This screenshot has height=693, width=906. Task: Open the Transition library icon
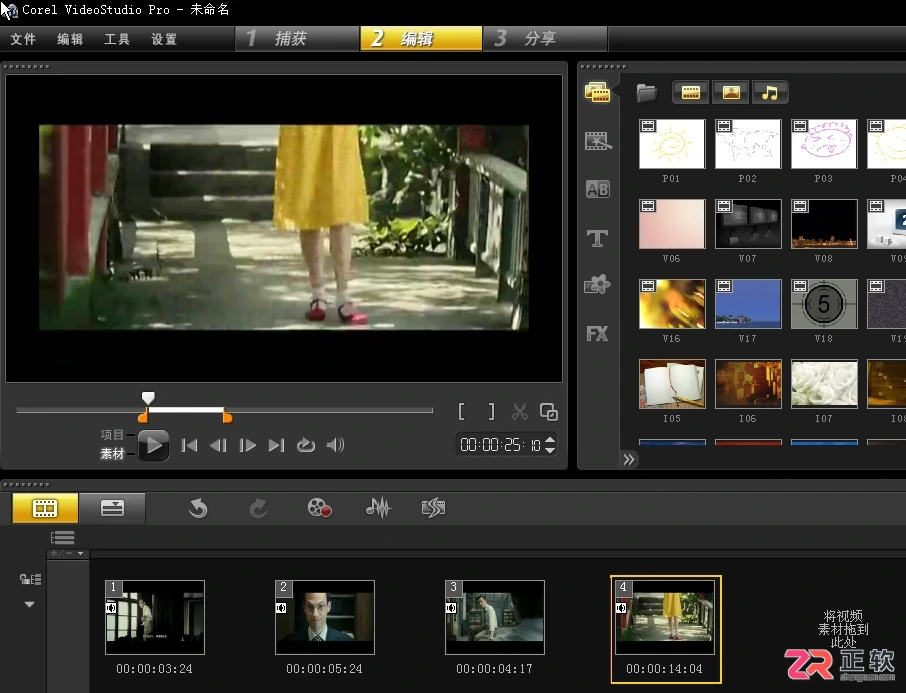click(597, 140)
